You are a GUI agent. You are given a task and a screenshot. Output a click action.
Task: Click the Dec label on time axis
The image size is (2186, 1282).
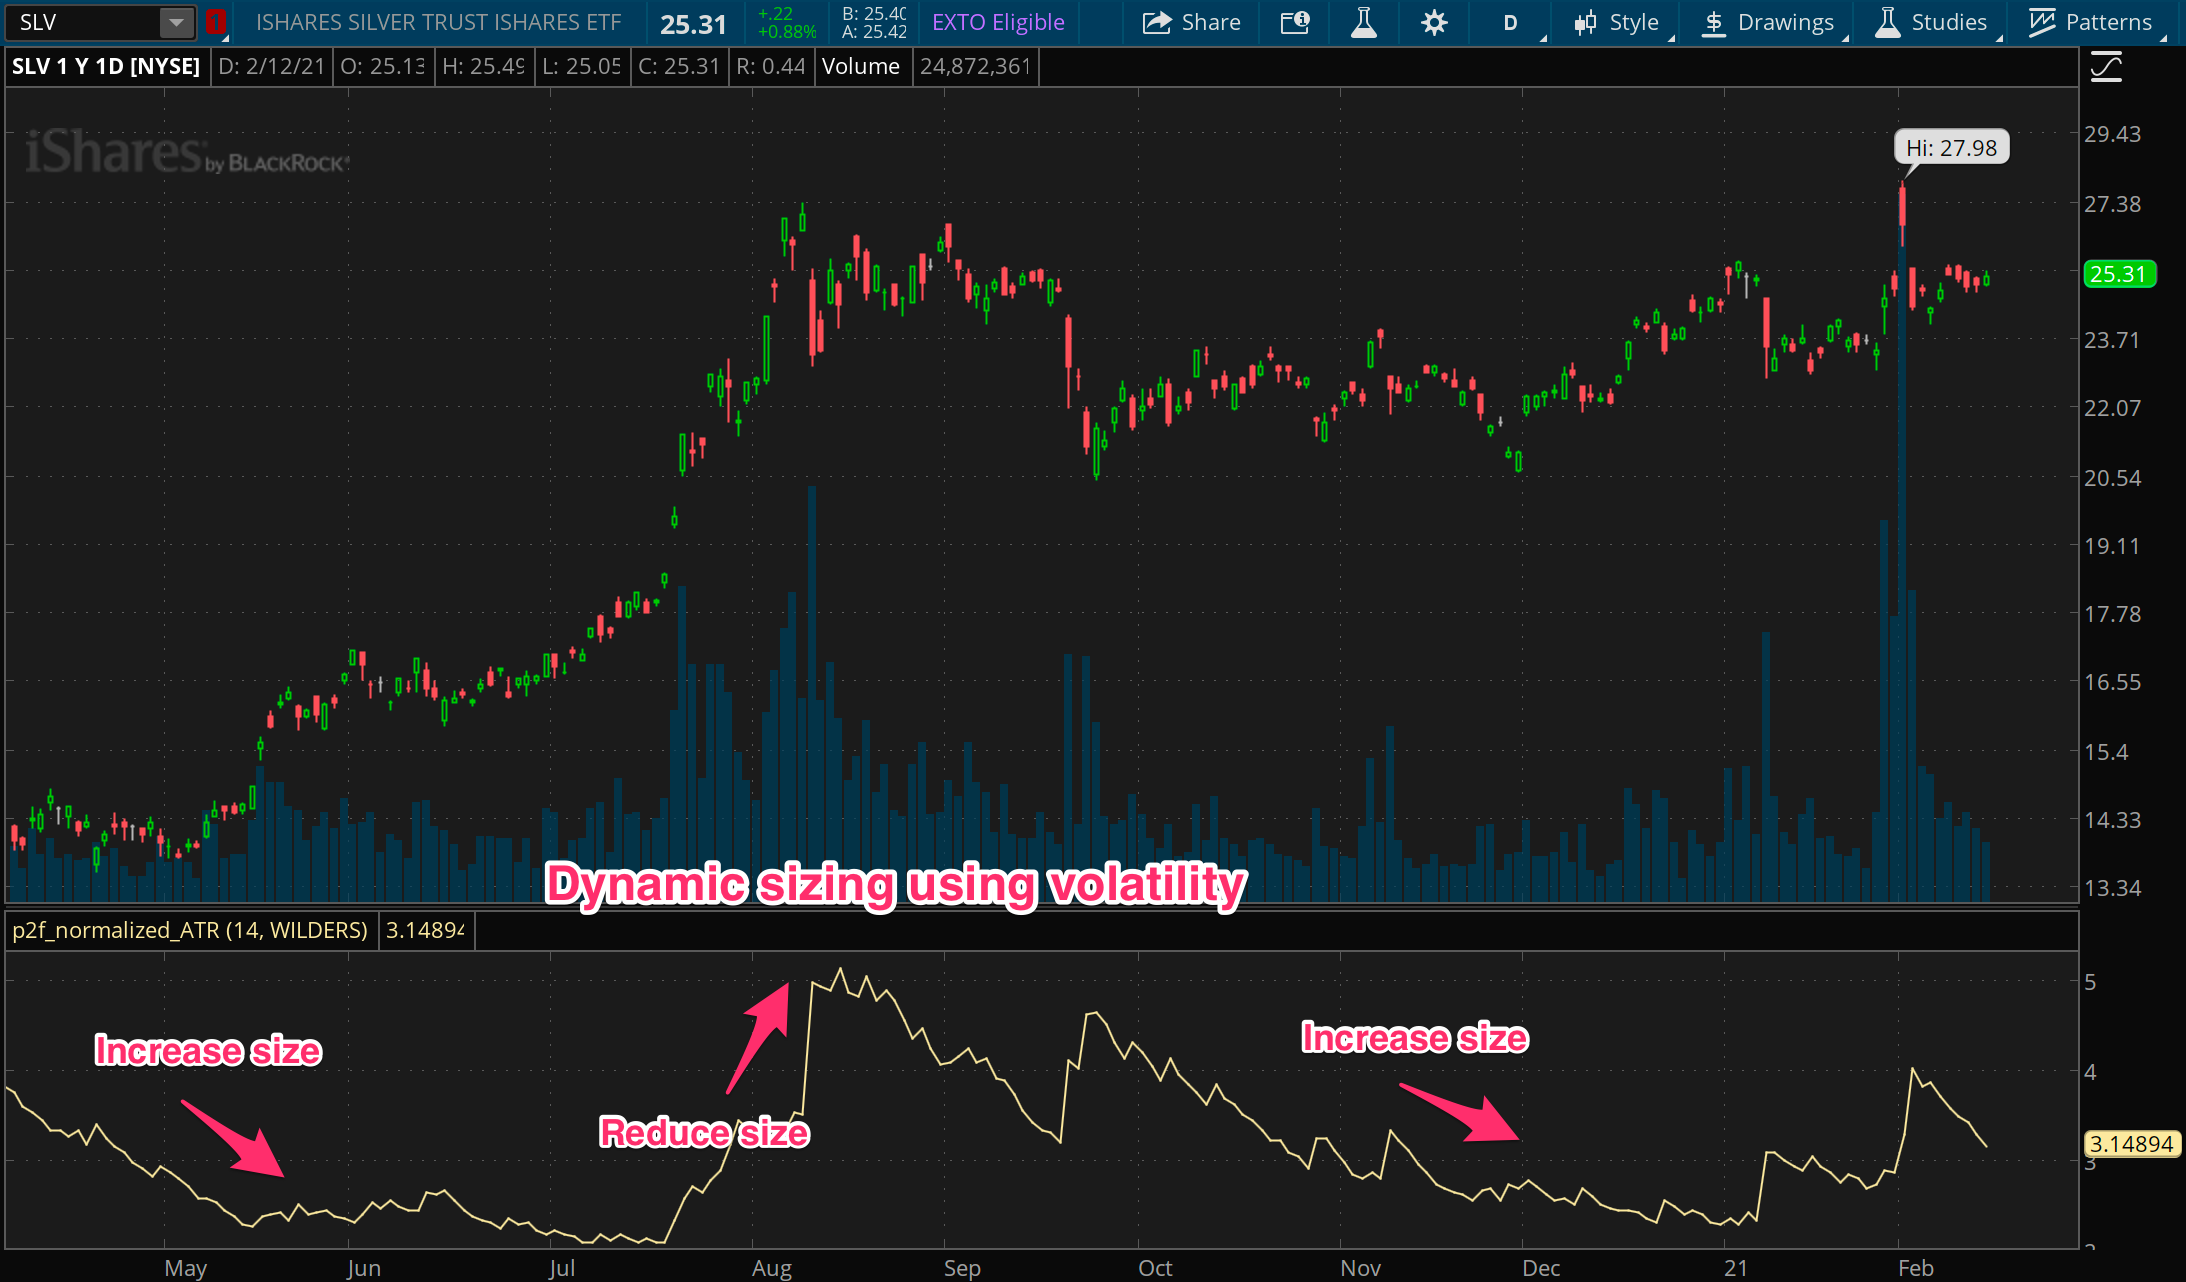point(1541,1268)
